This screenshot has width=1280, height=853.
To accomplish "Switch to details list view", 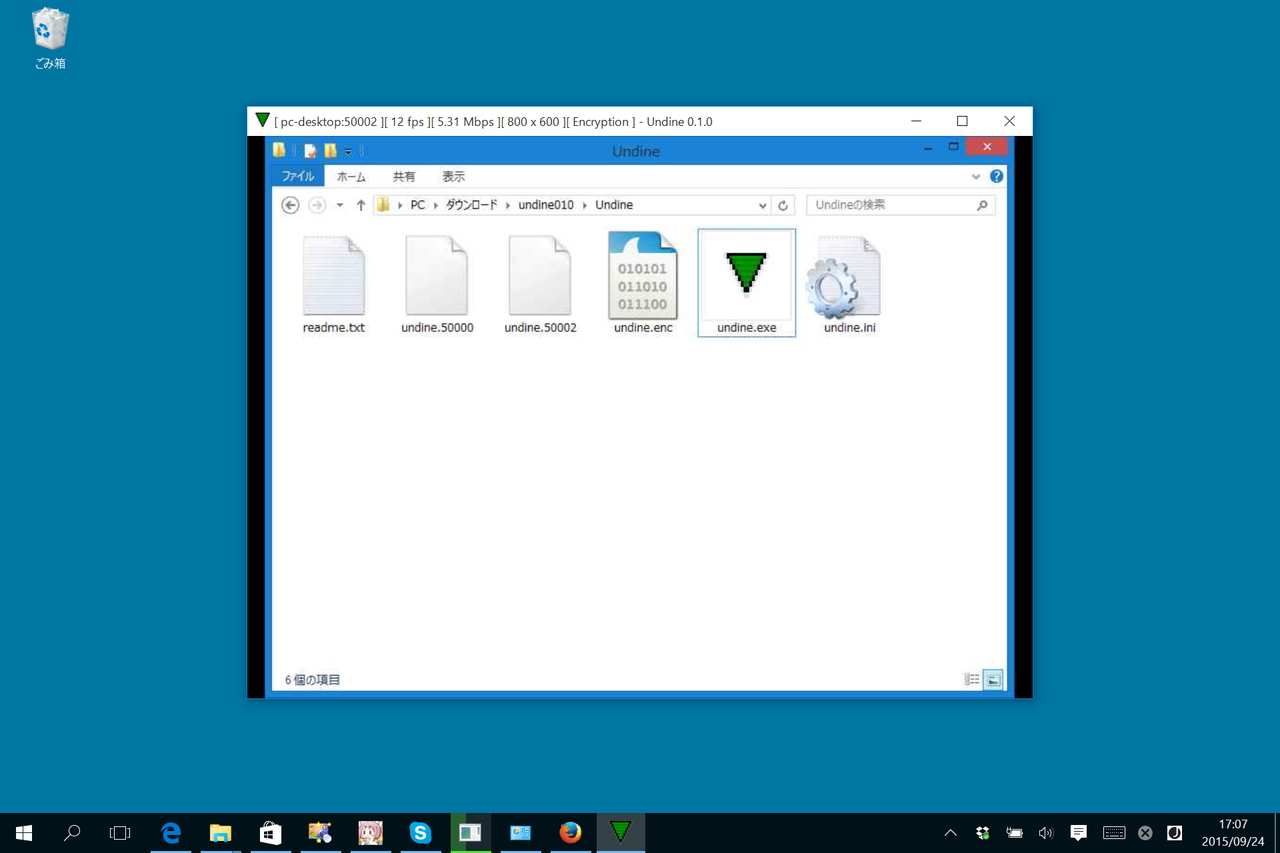I will click(x=971, y=679).
